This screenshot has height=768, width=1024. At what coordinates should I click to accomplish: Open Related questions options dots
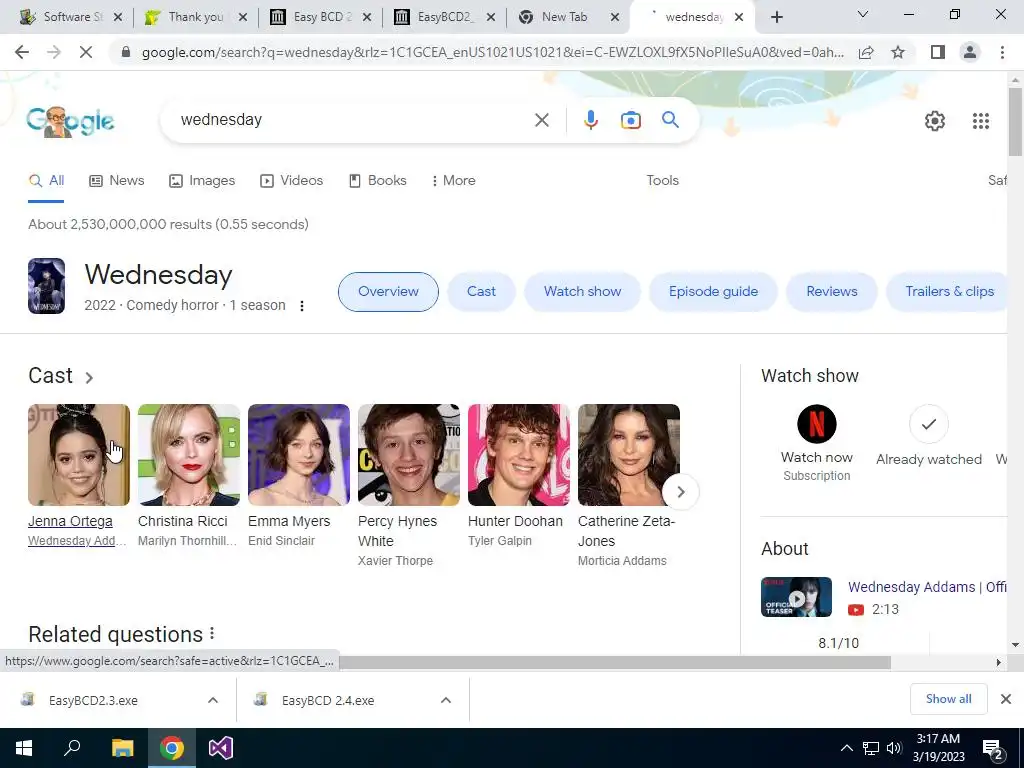212,633
